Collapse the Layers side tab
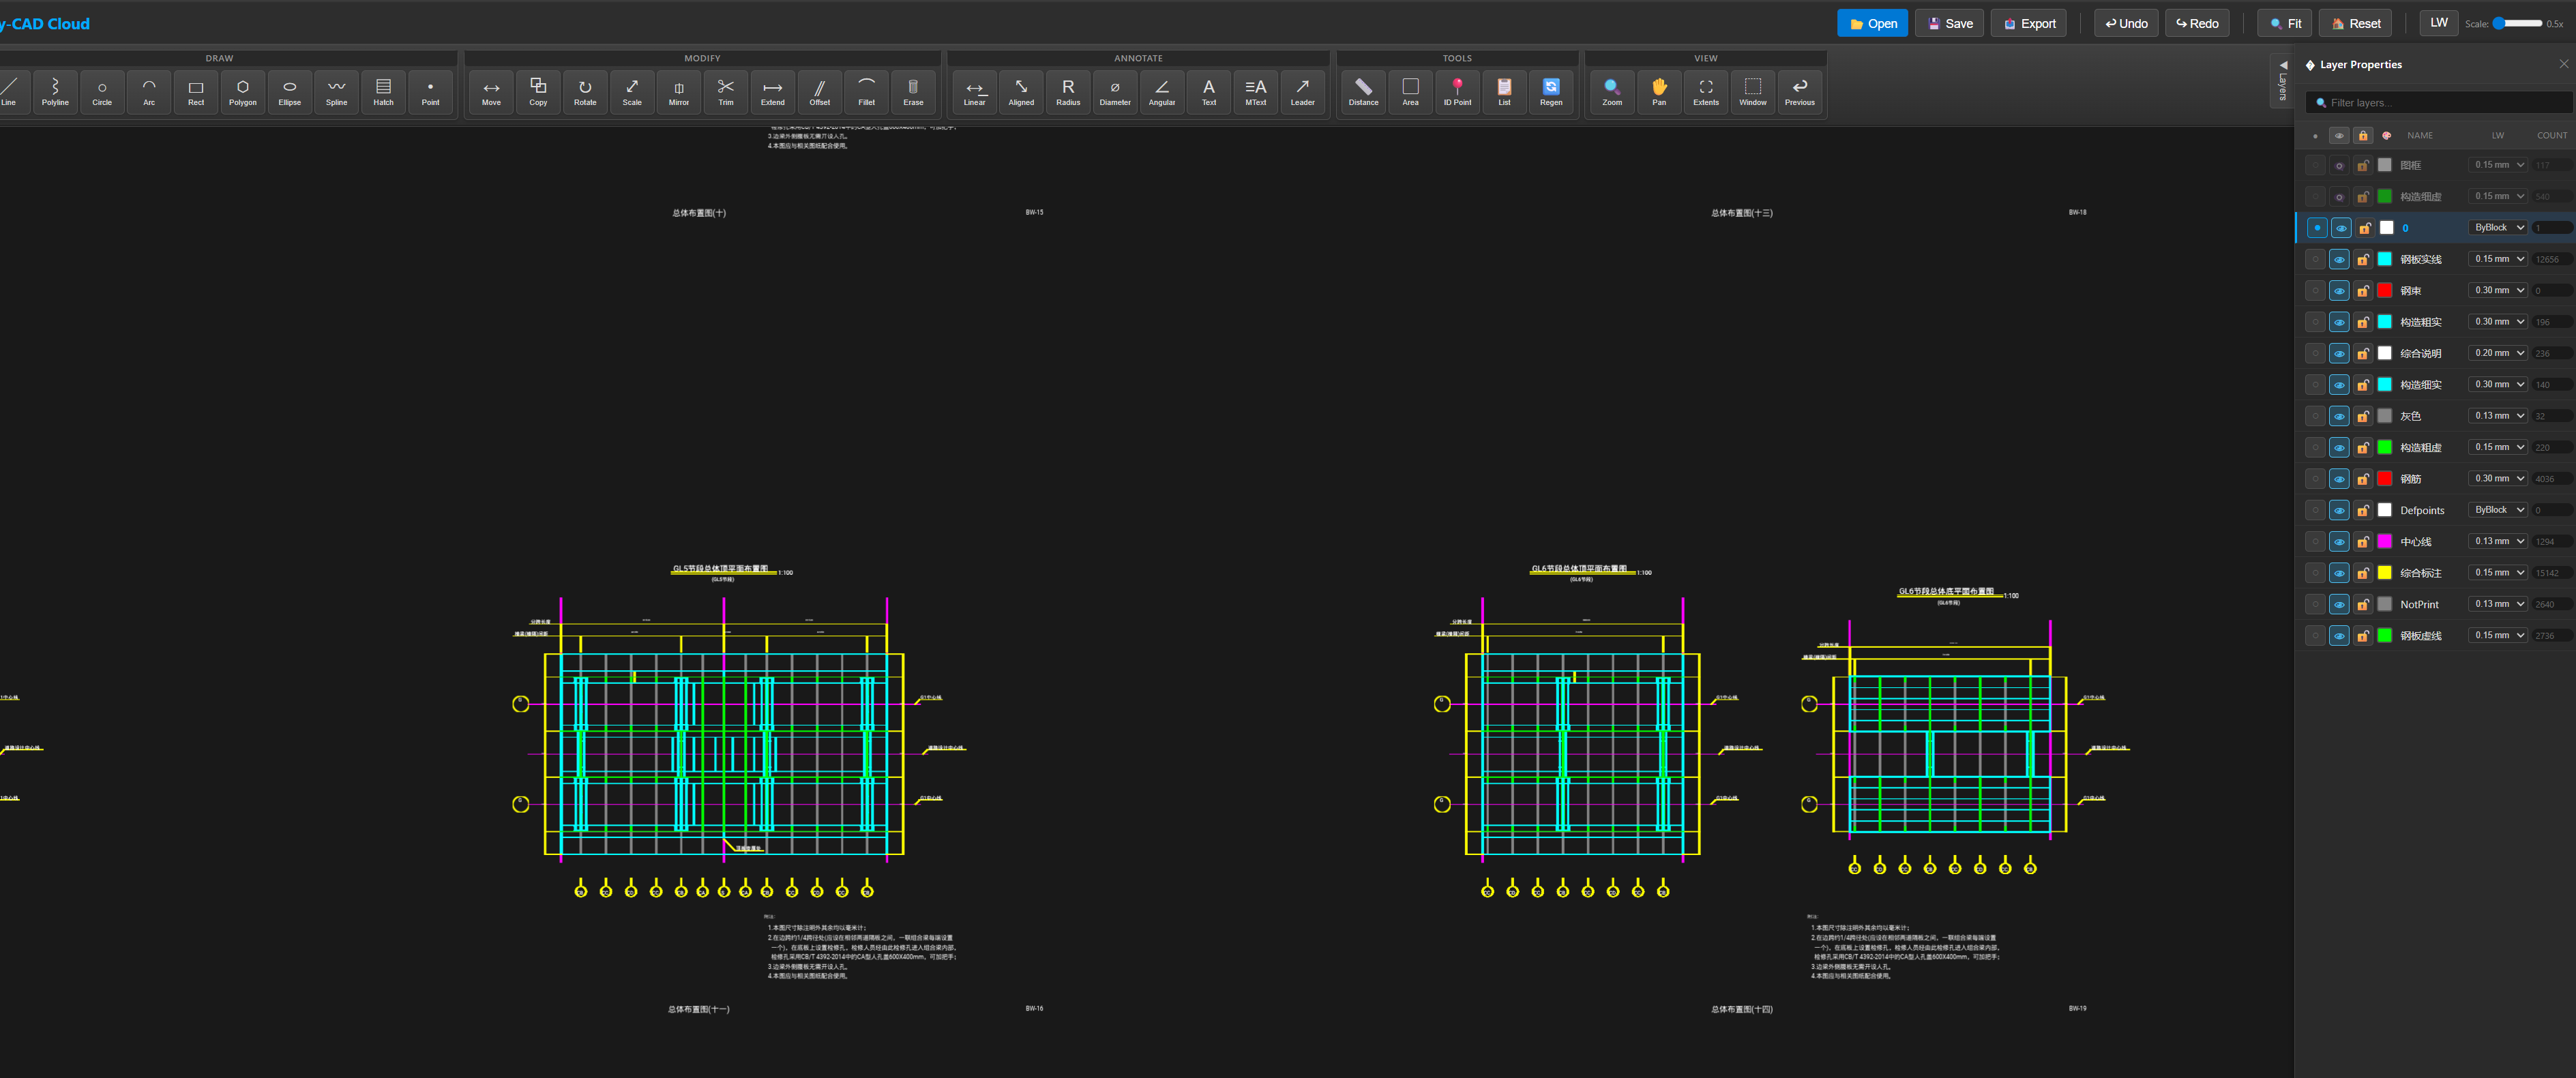Viewport: 2576px width, 1078px height. click(2282, 80)
